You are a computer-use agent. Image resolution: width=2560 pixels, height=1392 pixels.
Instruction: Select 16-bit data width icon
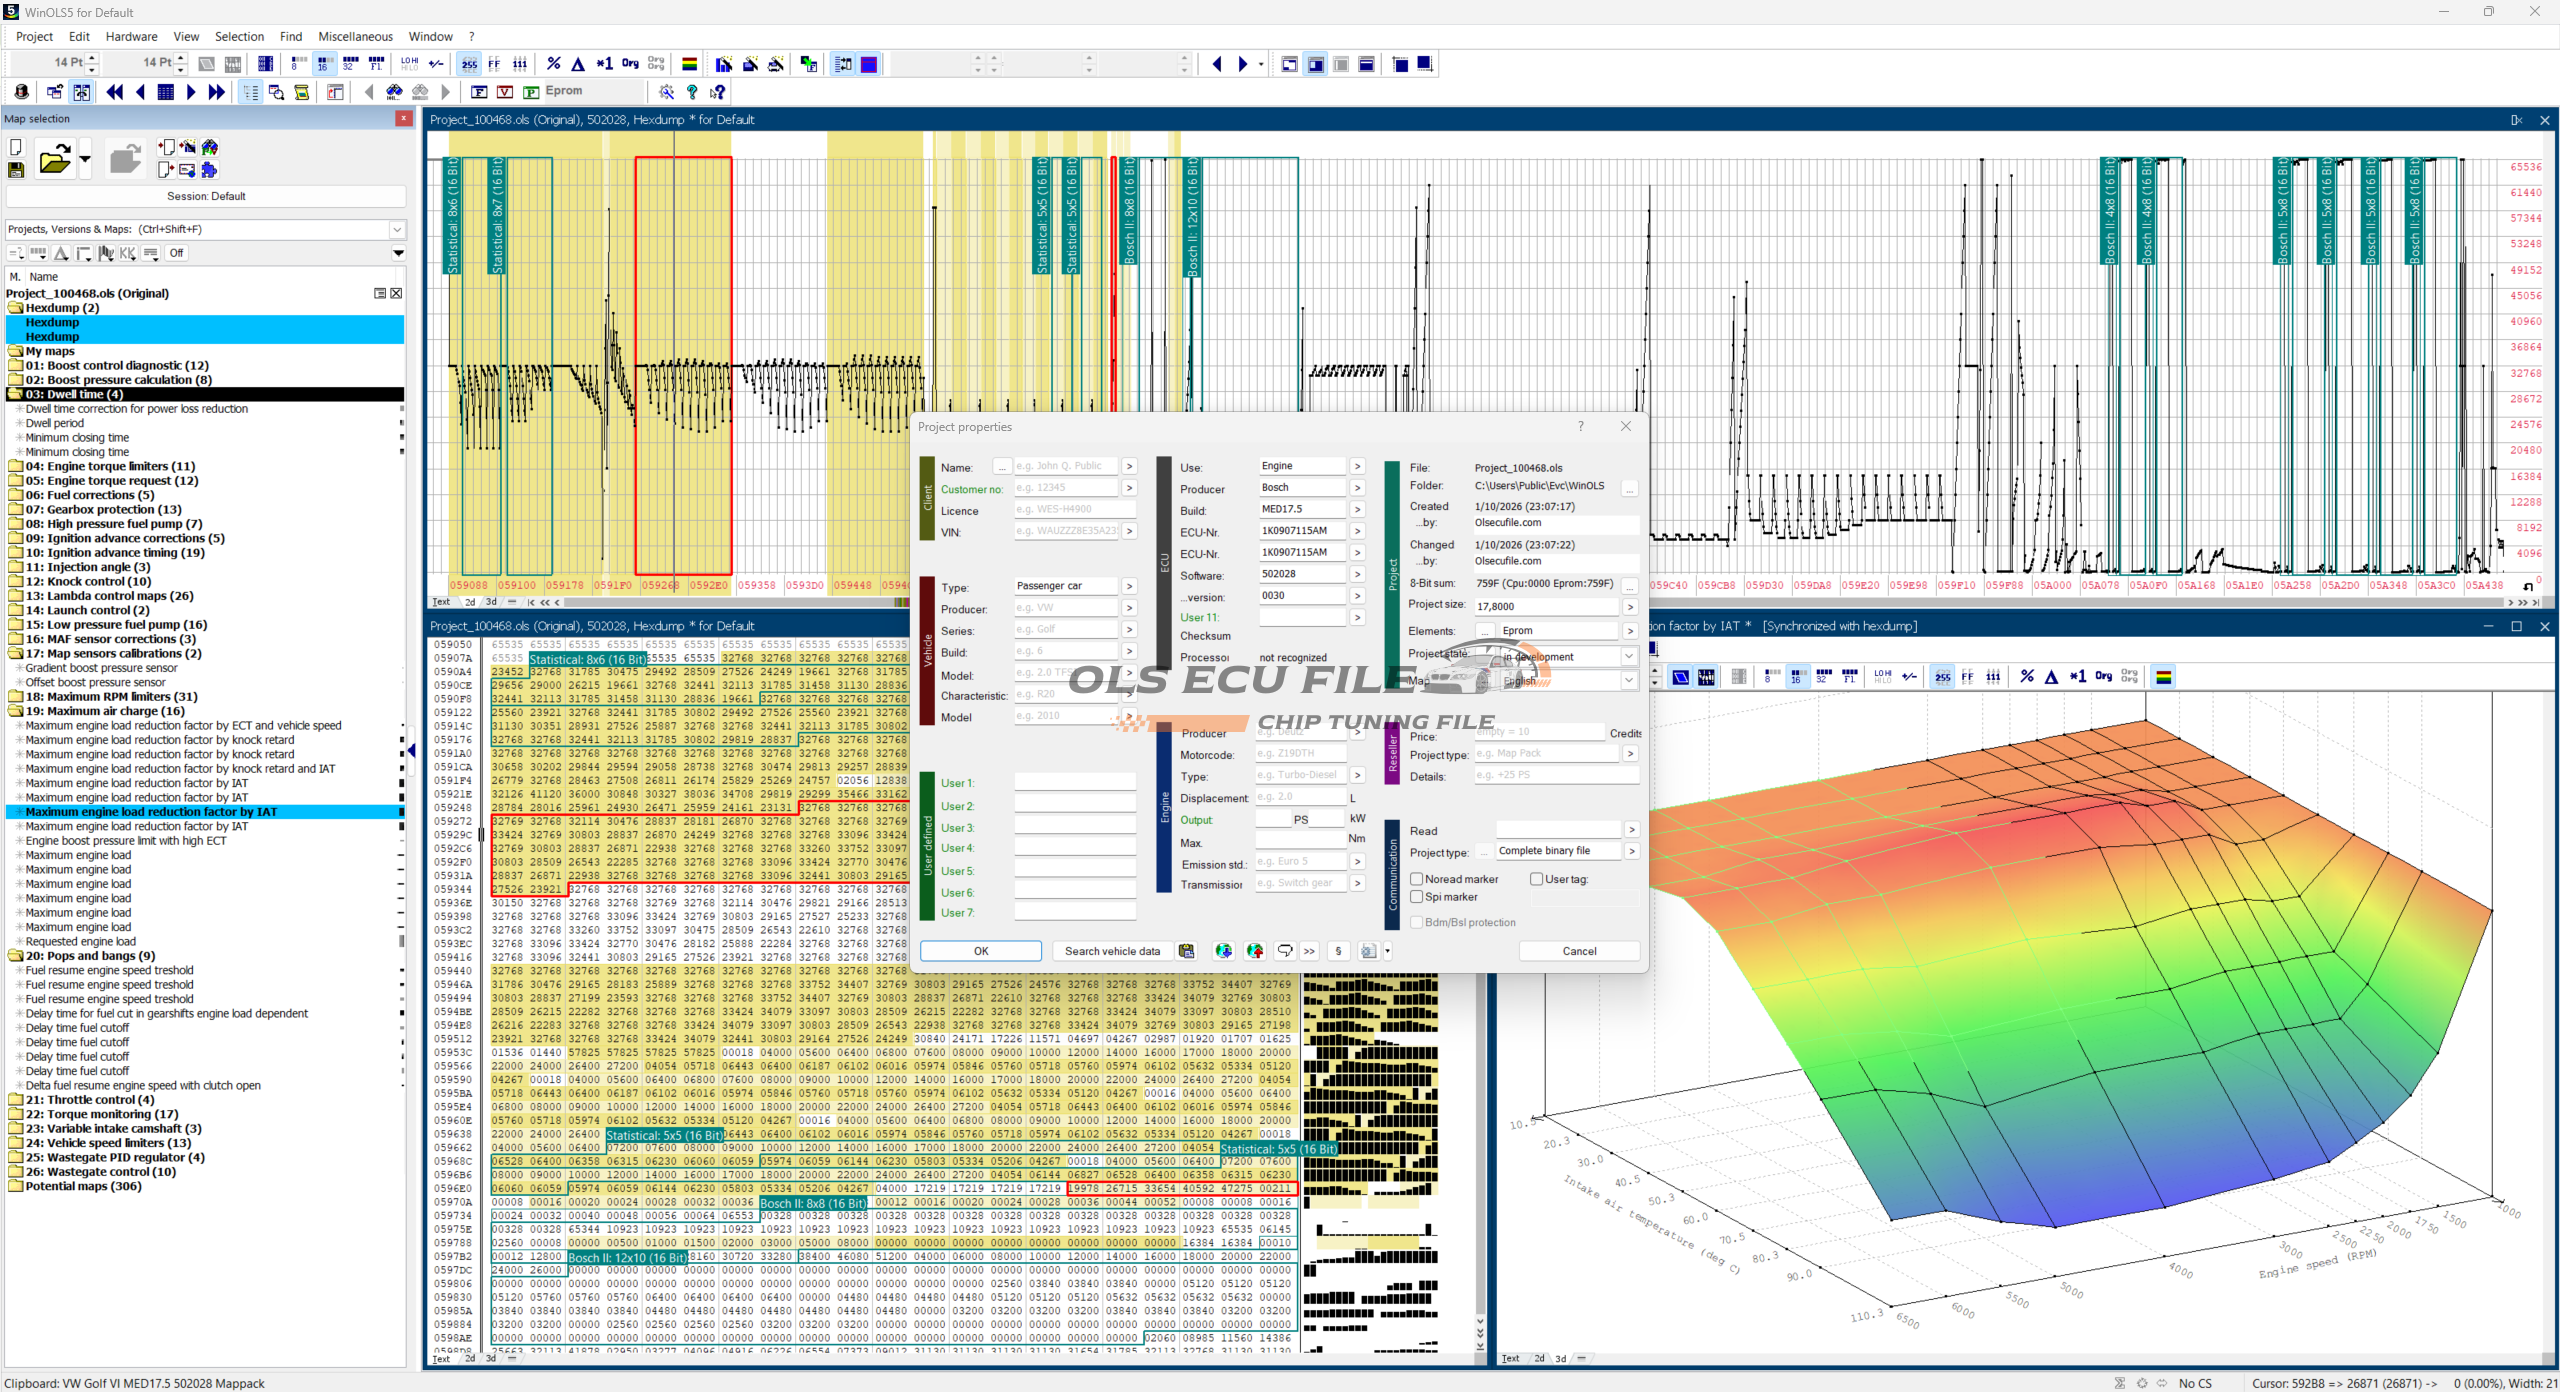(x=323, y=64)
